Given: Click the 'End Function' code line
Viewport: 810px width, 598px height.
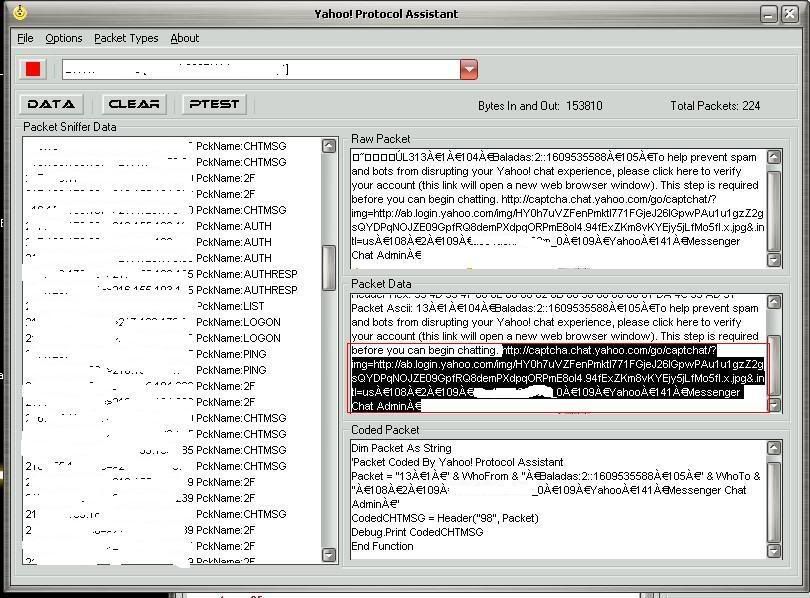Looking at the screenshot, I should click(x=382, y=546).
